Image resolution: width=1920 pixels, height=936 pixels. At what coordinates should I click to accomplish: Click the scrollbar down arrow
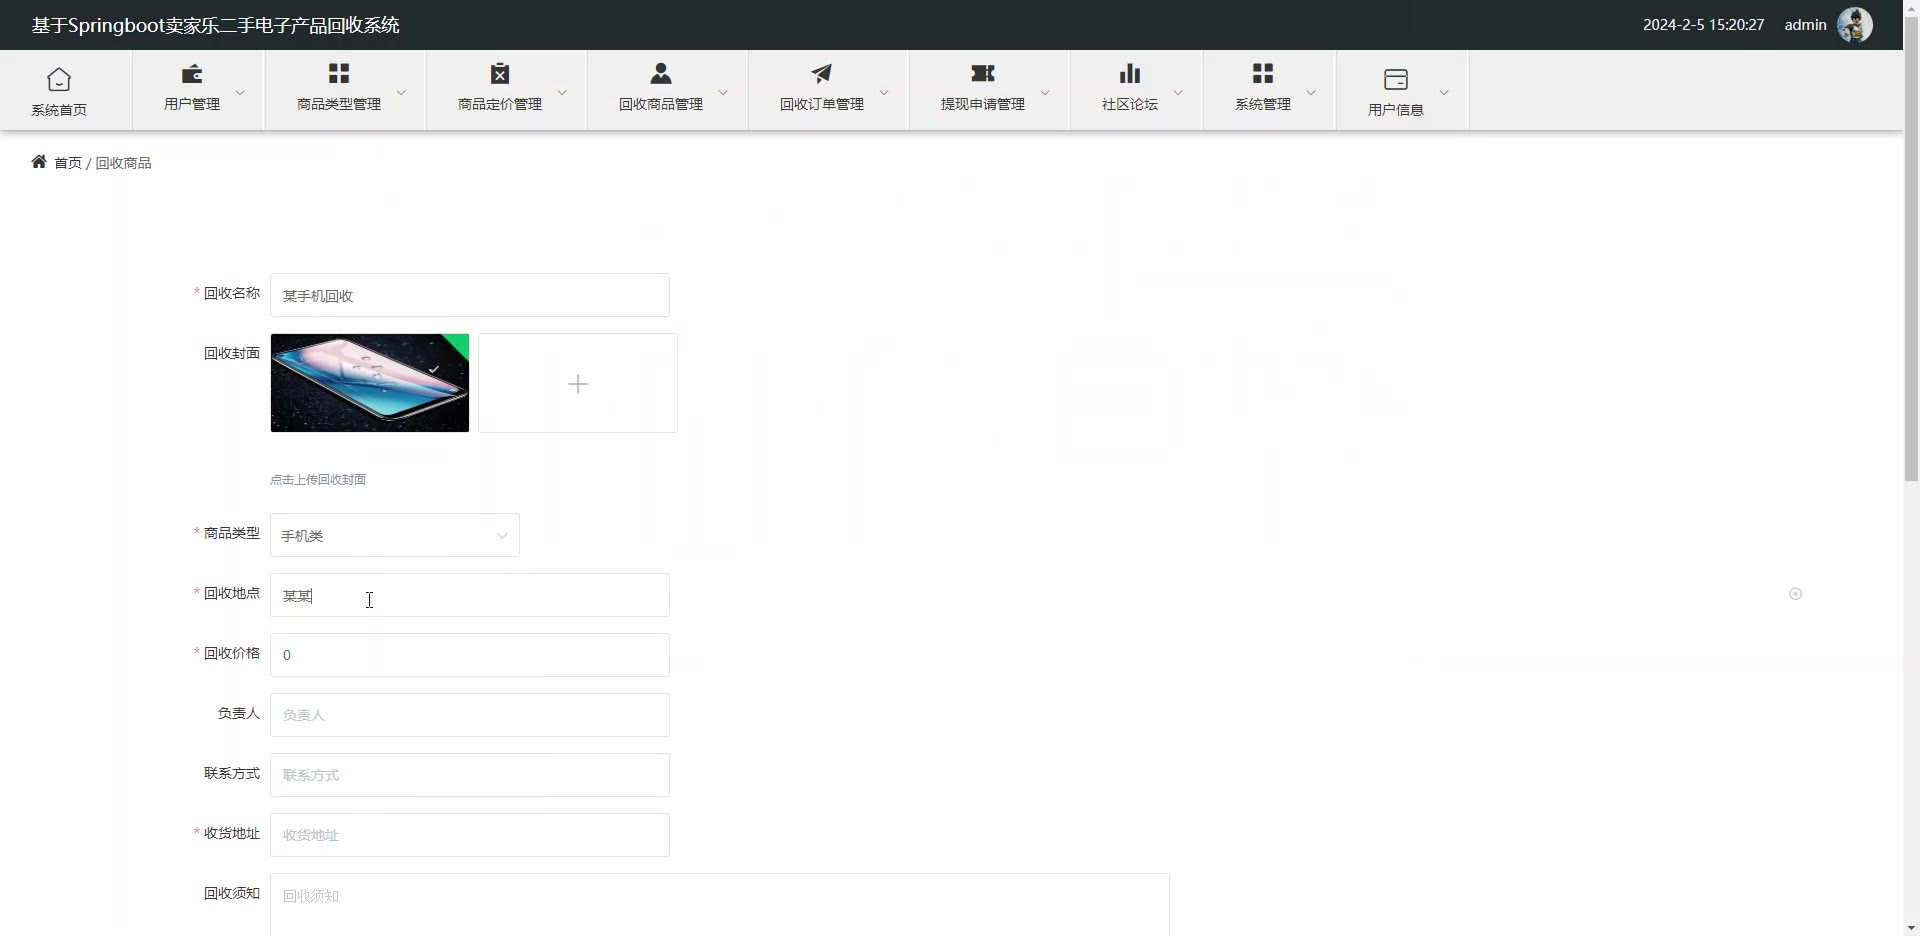click(1911, 928)
